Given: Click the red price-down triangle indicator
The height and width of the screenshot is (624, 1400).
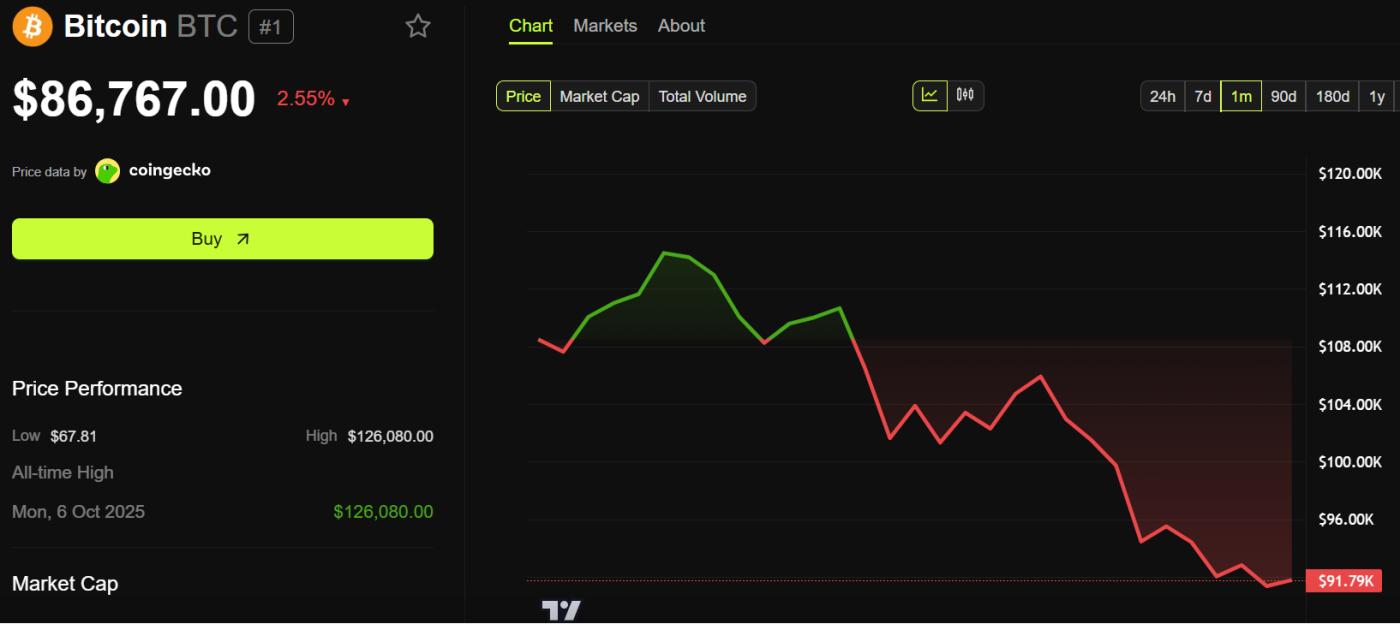Looking at the screenshot, I should click(x=346, y=102).
